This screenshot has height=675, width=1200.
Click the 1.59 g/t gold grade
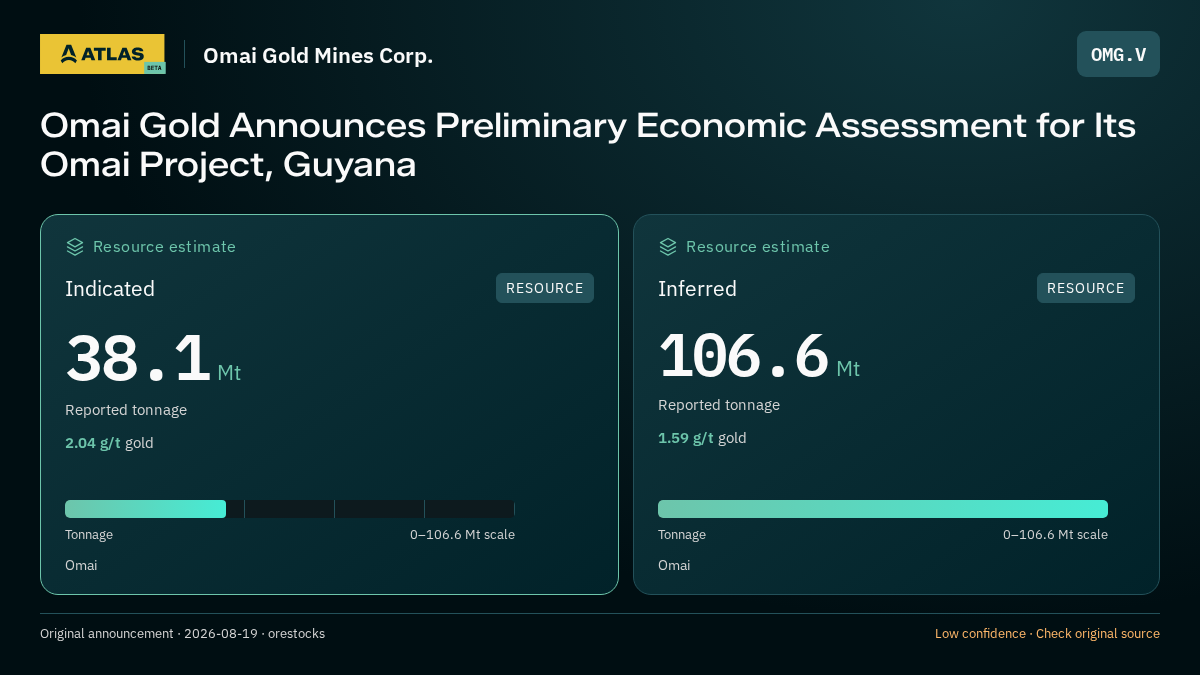(702, 438)
